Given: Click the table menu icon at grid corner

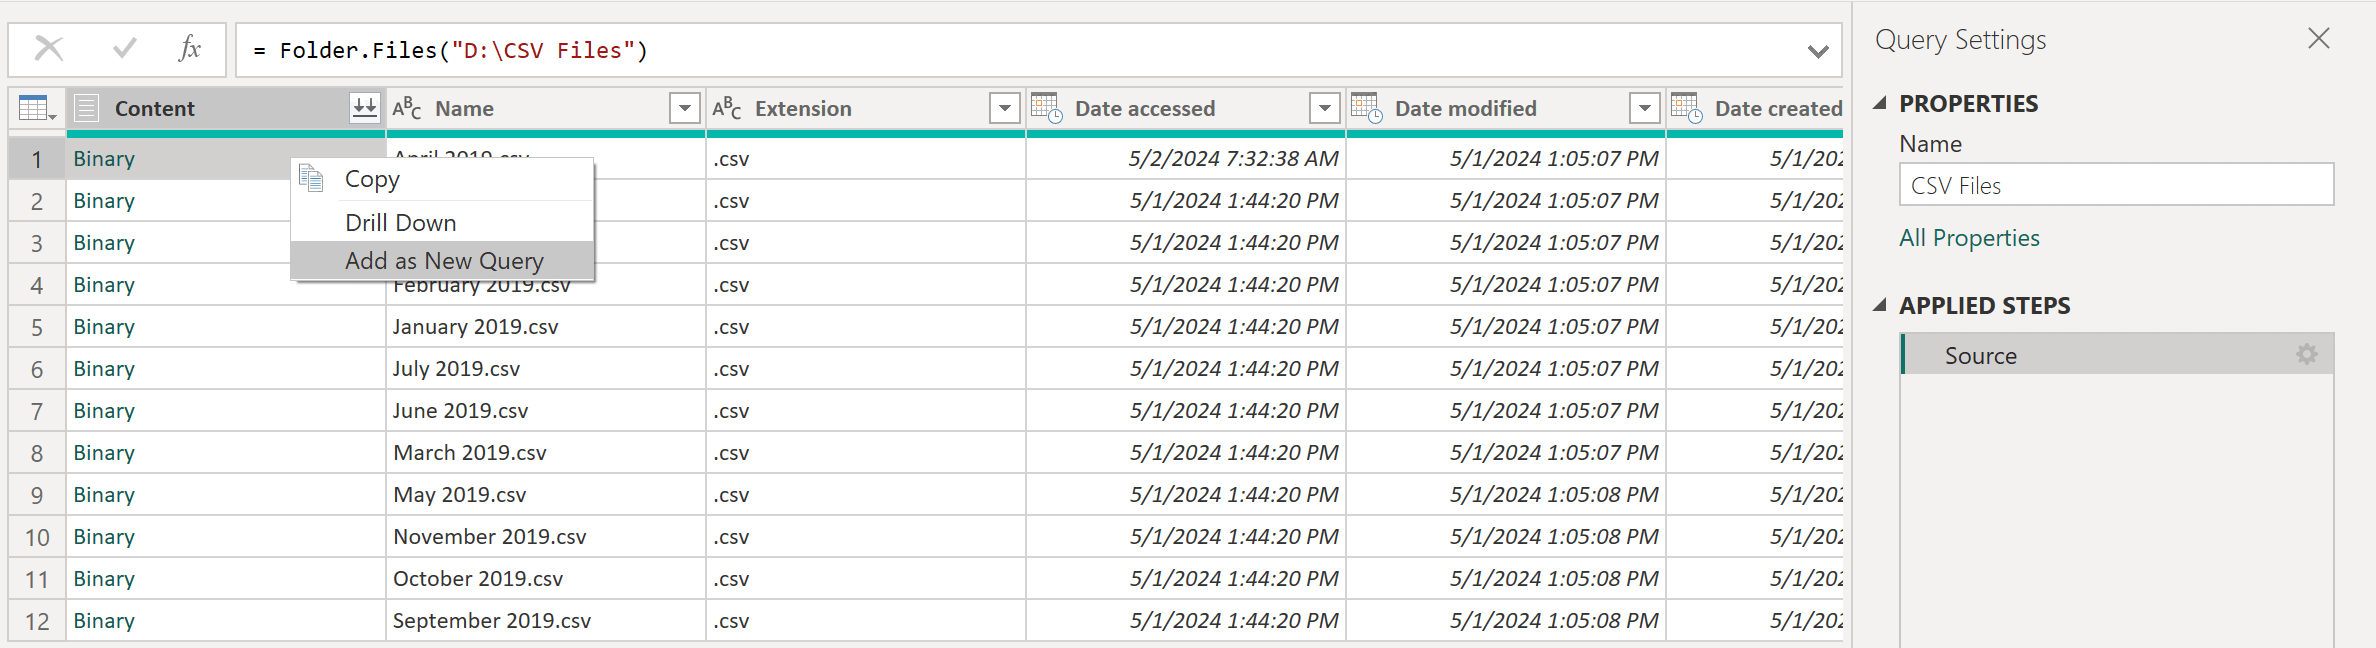Looking at the screenshot, I should 37,108.
